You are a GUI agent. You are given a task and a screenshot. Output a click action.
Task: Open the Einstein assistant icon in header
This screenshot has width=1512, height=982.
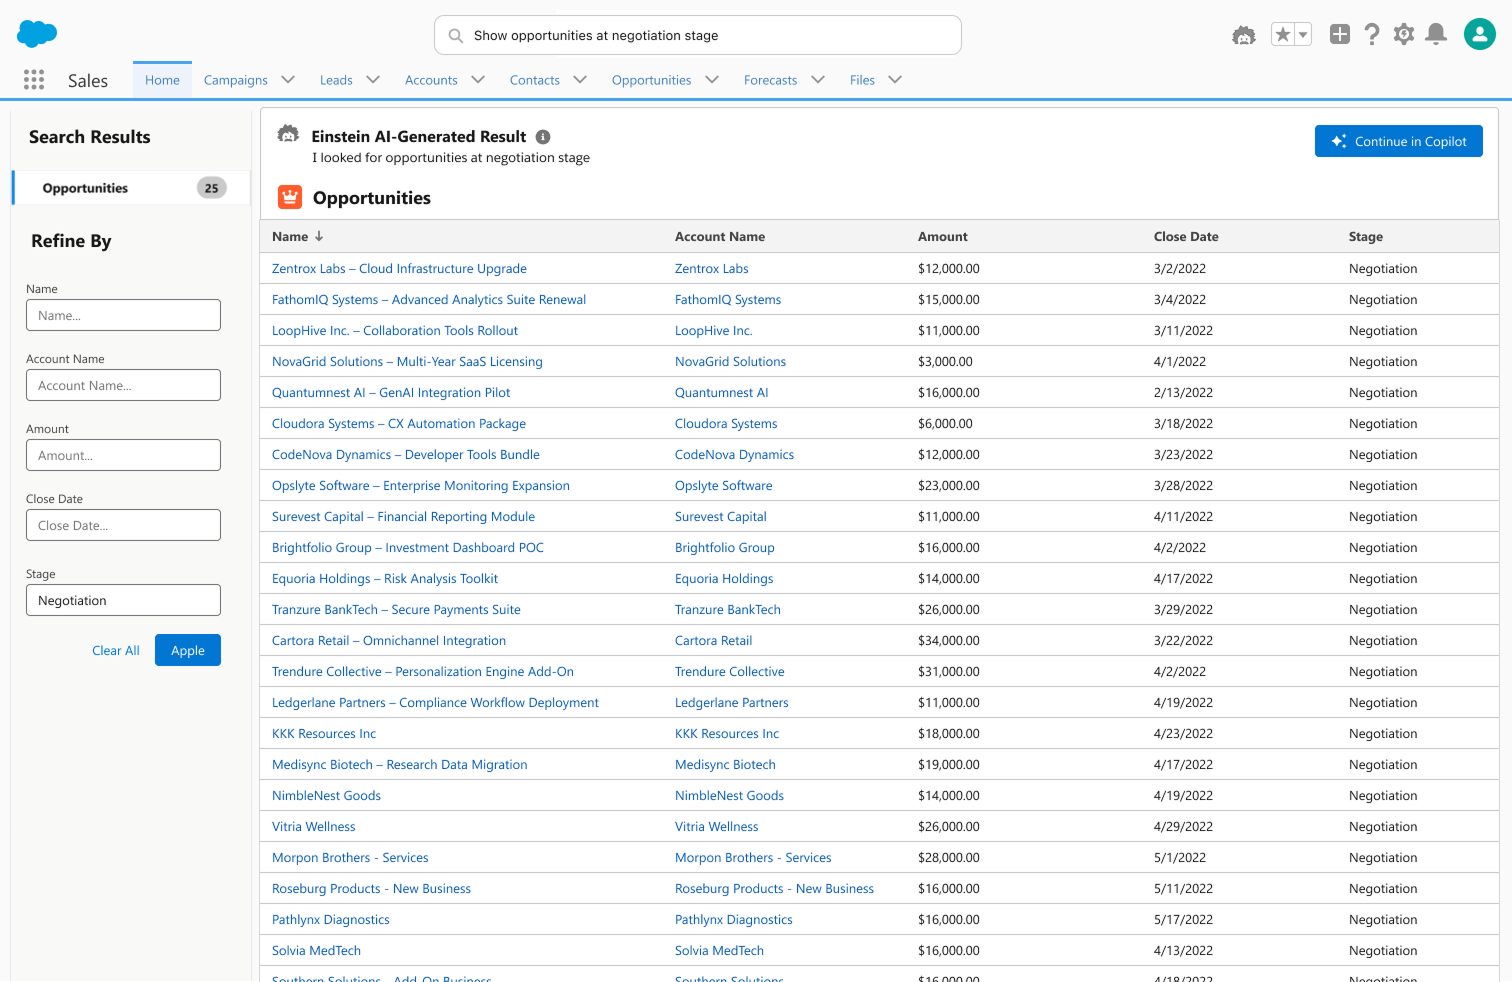pos(1243,35)
